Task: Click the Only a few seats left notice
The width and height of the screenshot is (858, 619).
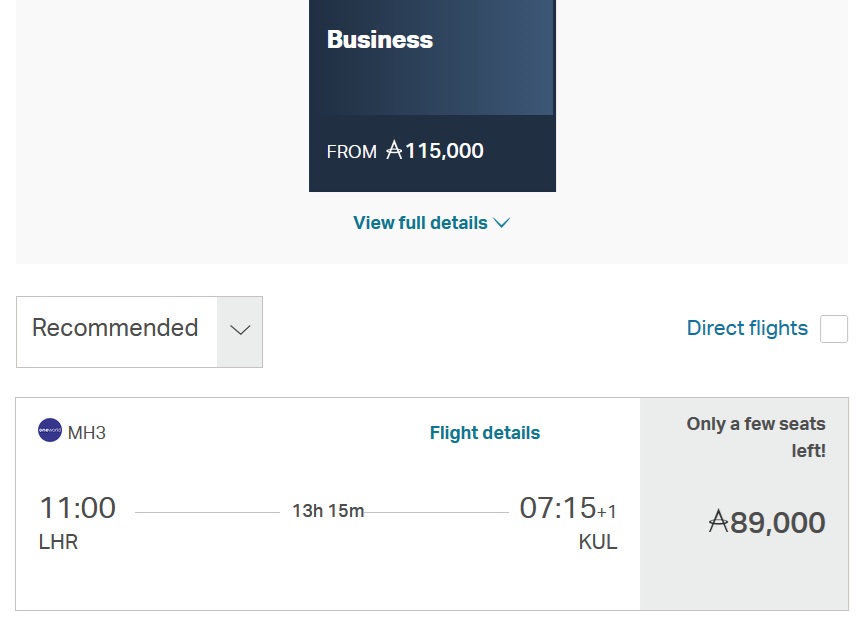Action: pyautogui.click(x=756, y=437)
